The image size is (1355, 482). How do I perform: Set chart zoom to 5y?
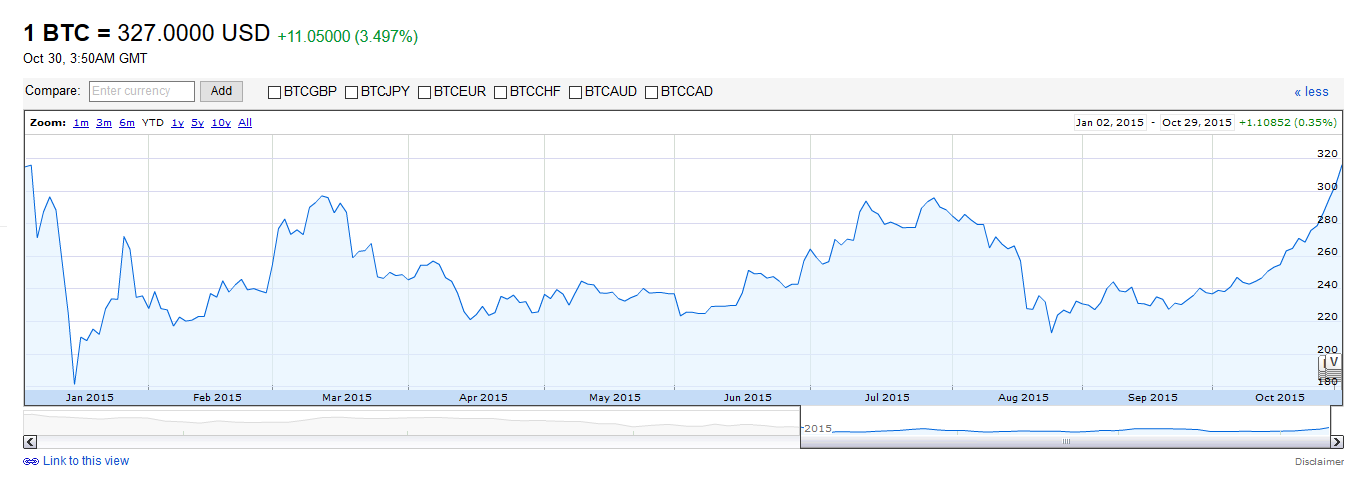[x=197, y=123]
